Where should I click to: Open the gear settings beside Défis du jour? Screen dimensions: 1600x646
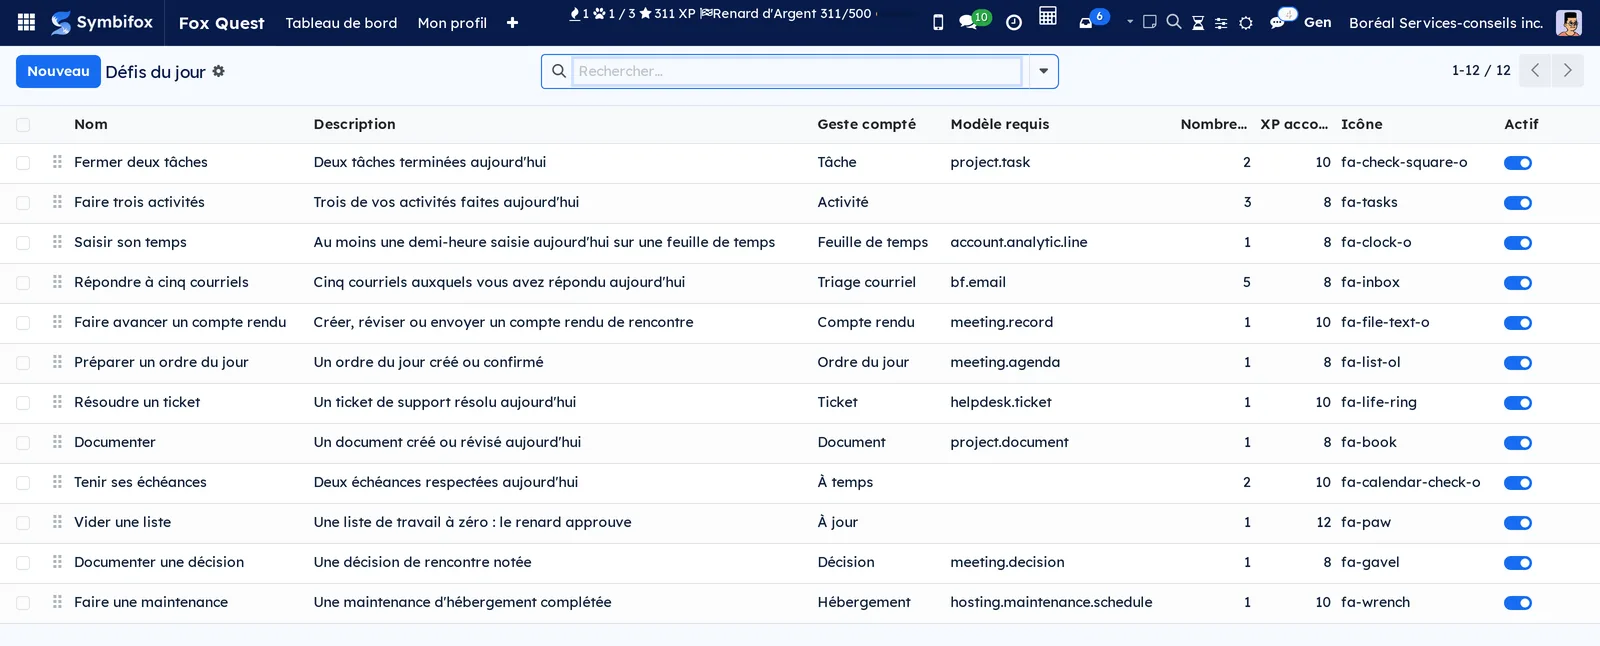pos(219,71)
